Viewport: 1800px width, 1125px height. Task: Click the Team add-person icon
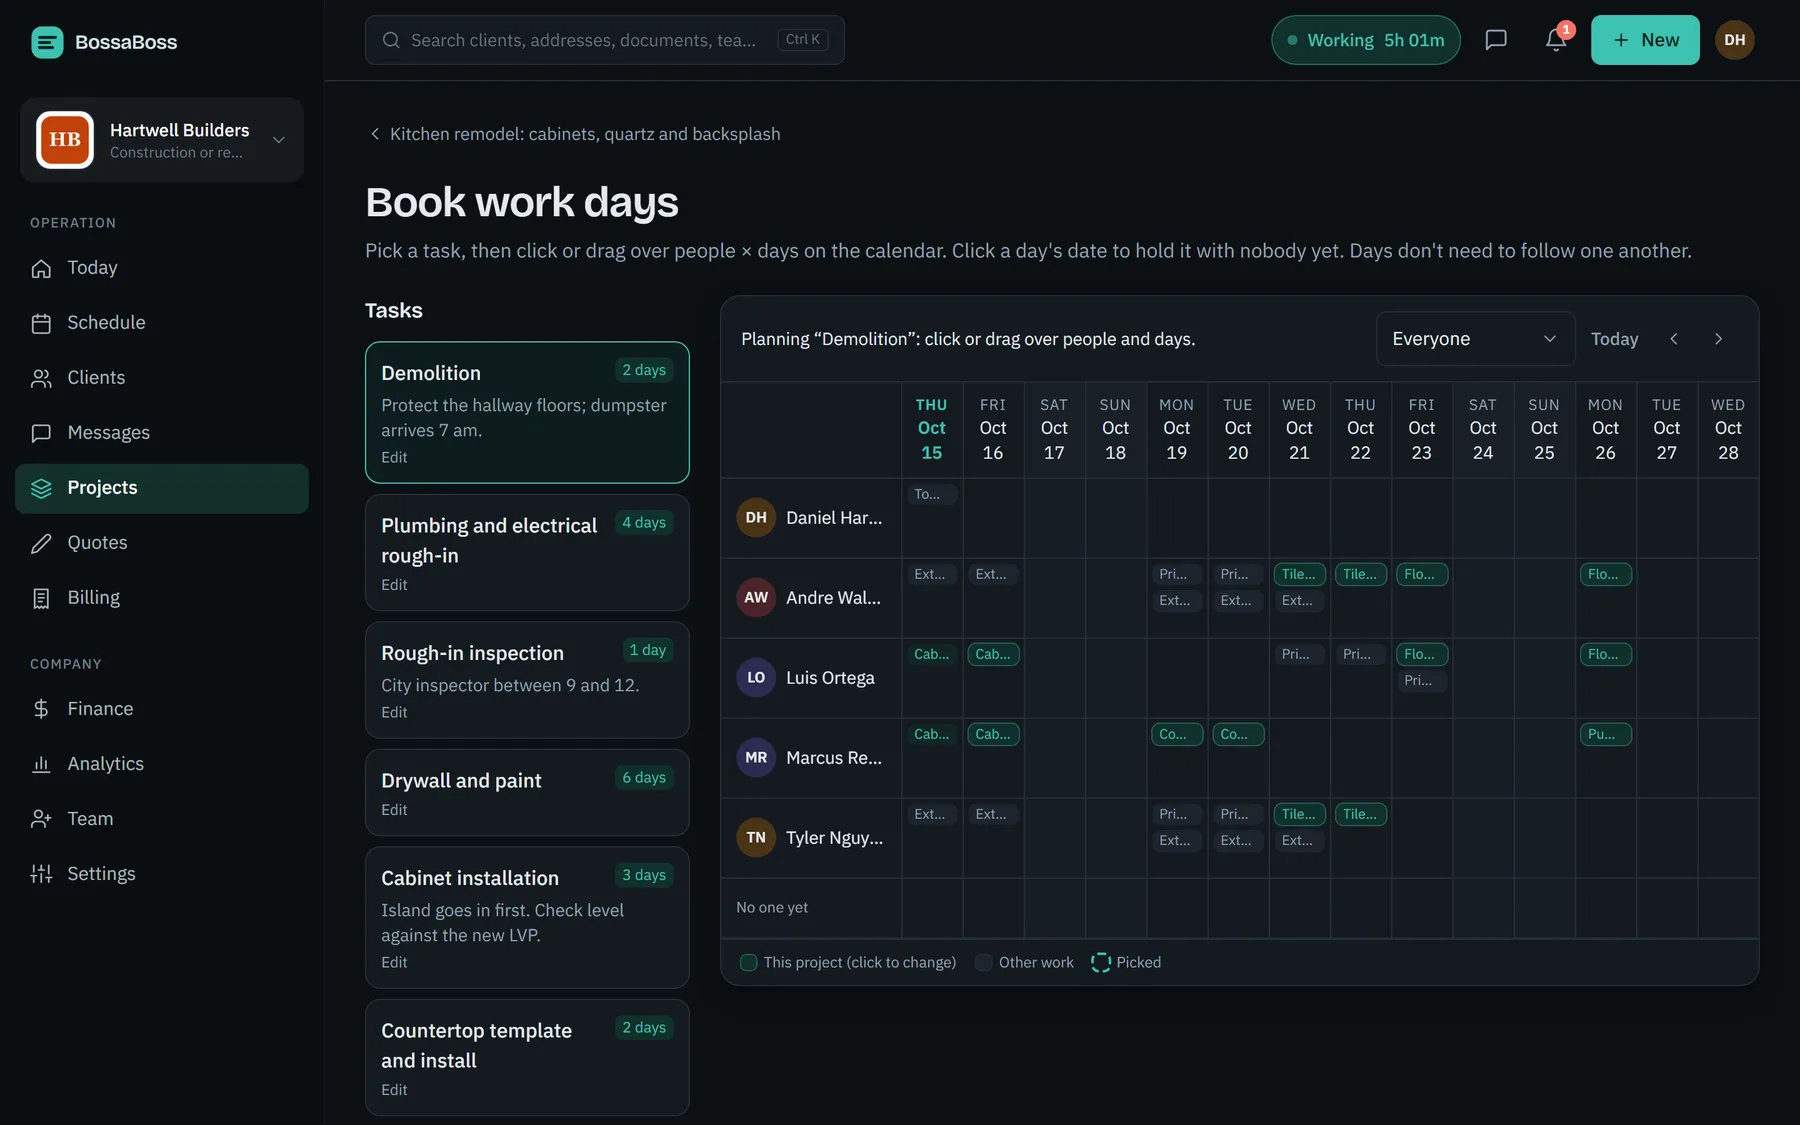pos(41,819)
